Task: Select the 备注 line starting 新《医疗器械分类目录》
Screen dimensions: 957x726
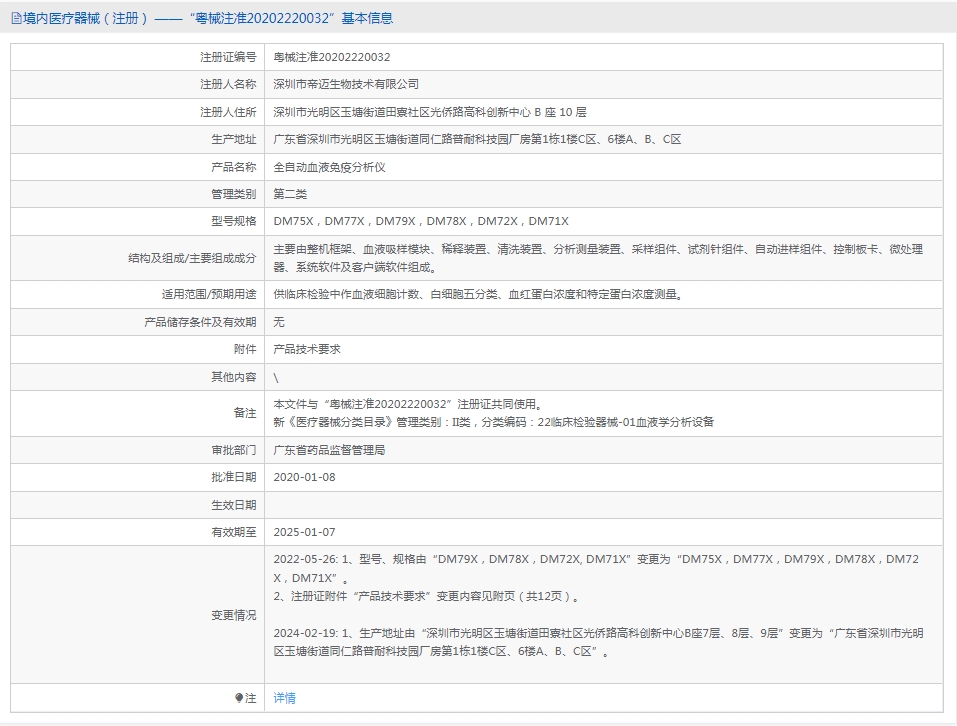Action: 494,422
